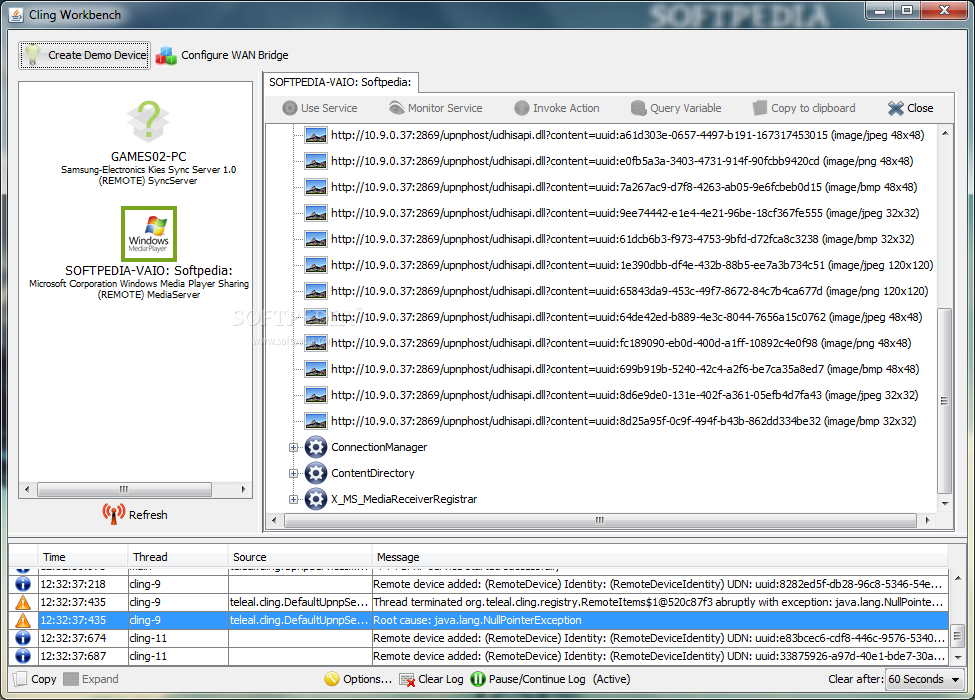The width and height of the screenshot is (975, 700).
Task: Select the GAMES02-PC question mark device icon
Action: point(148,121)
